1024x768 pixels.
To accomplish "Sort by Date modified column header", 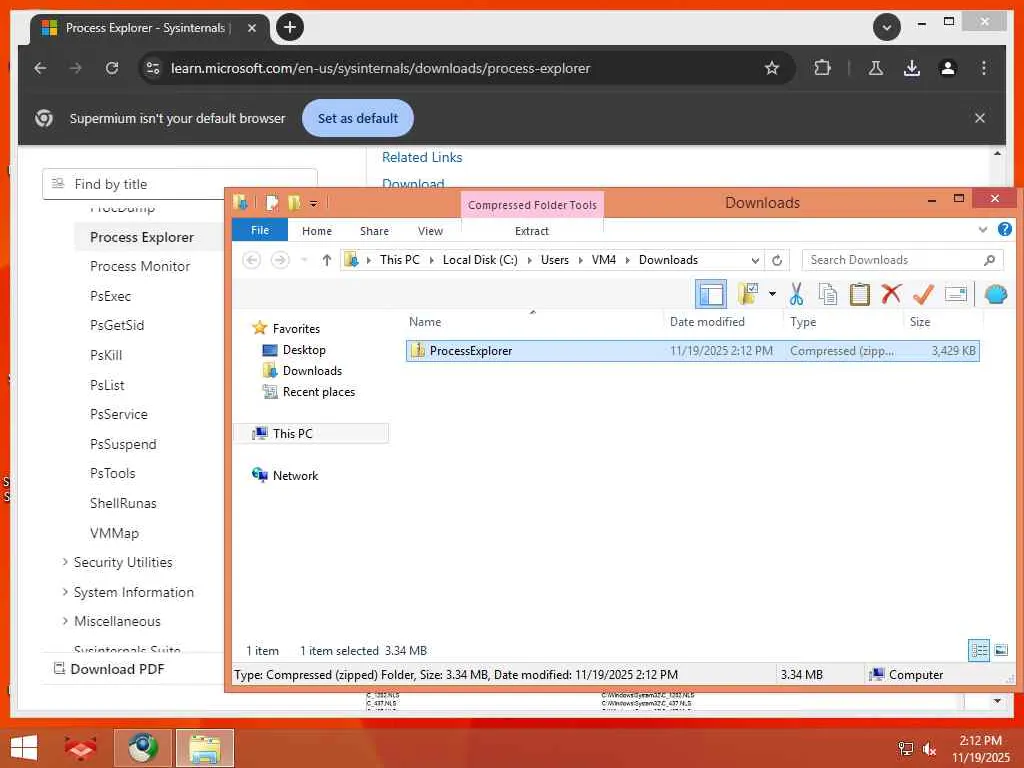I will (x=707, y=321).
